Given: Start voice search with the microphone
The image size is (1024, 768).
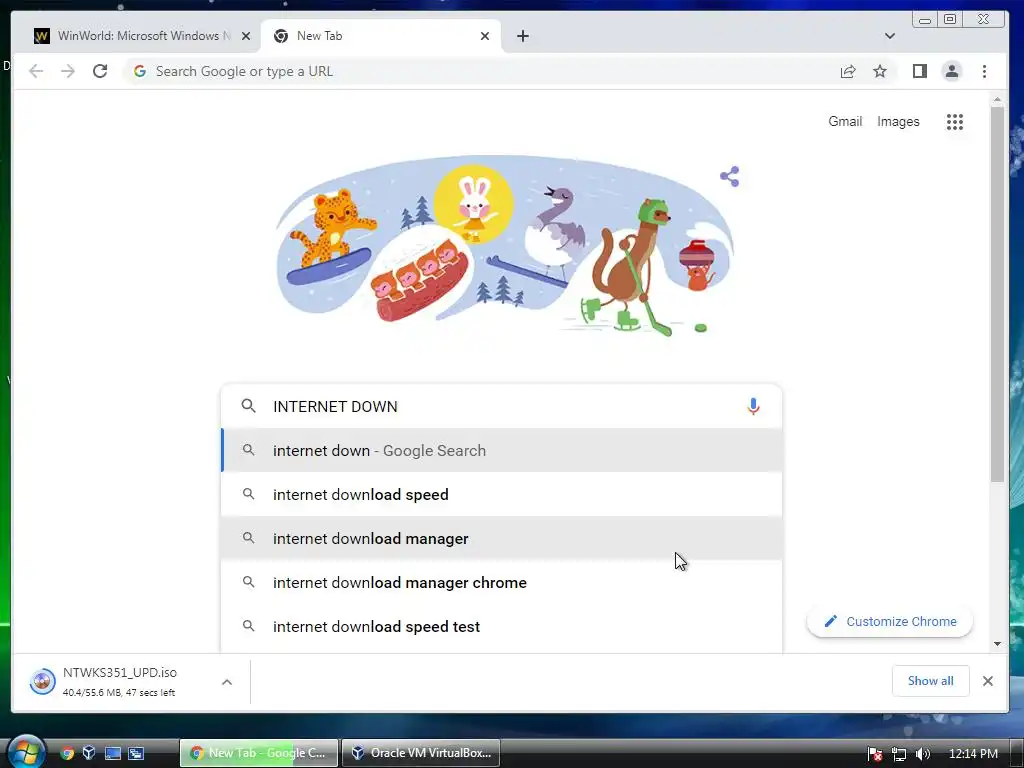Looking at the screenshot, I should [753, 406].
